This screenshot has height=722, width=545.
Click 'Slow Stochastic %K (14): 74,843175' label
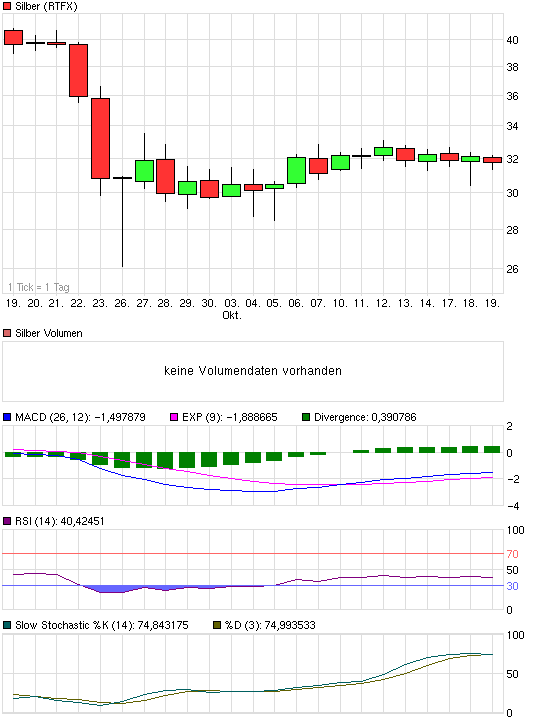[x=102, y=625]
